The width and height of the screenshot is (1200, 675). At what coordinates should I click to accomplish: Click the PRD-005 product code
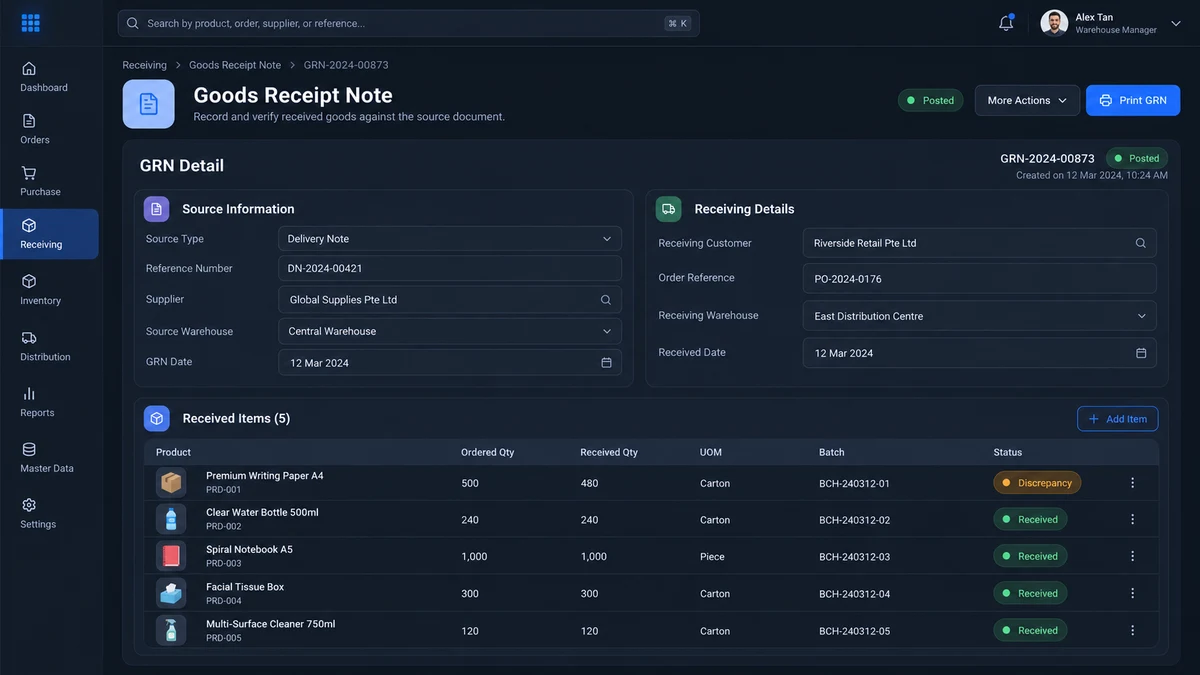(x=224, y=638)
